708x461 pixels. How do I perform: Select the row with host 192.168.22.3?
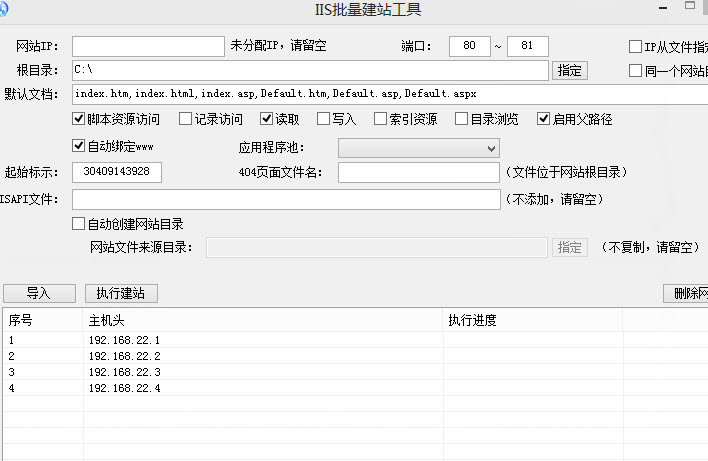point(356,372)
